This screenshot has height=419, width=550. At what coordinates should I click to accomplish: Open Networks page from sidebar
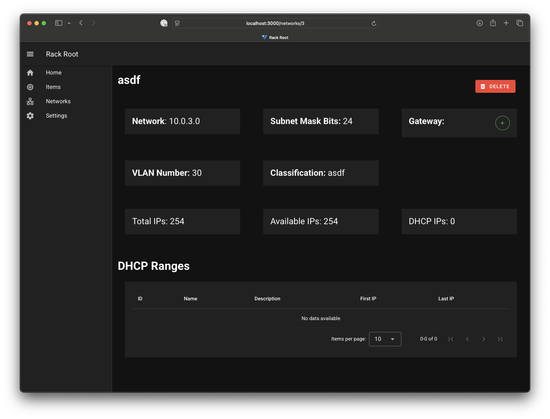58,101
